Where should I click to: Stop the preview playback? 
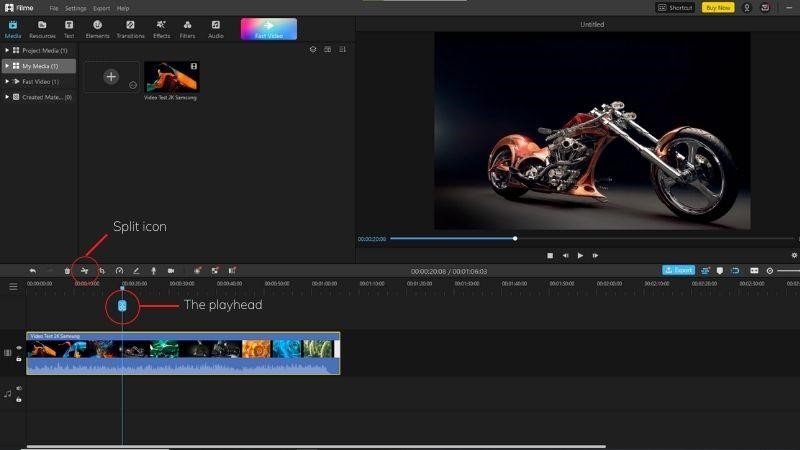(550, 256)
